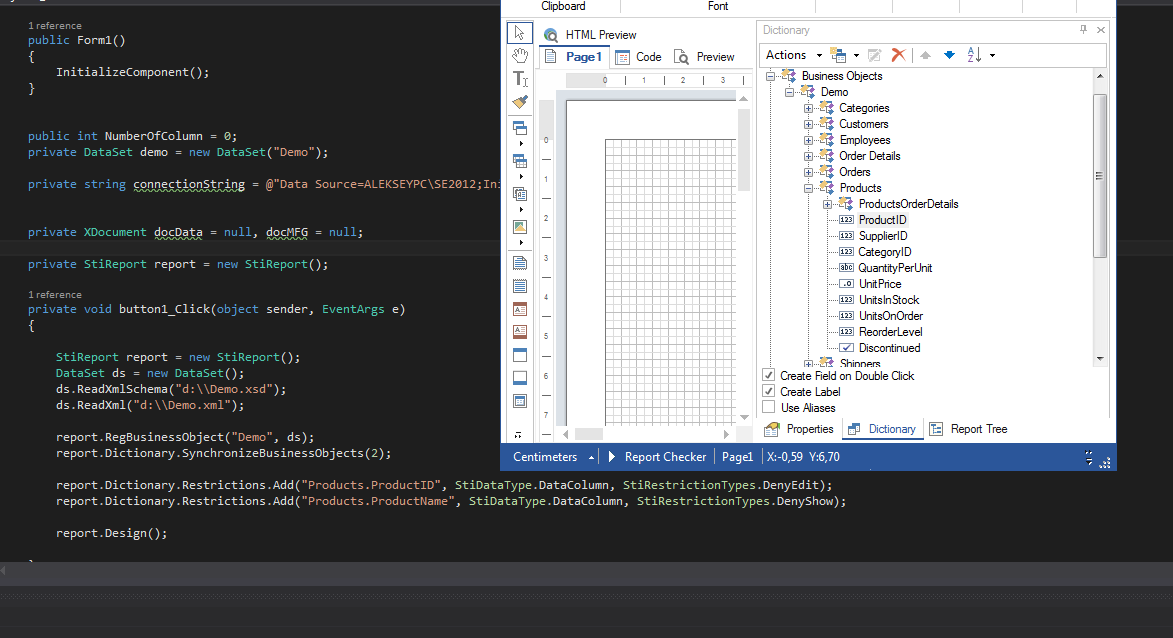Select the Discontinued field
Viewport: 1173px width, 638px height.
tap(889, 348)
